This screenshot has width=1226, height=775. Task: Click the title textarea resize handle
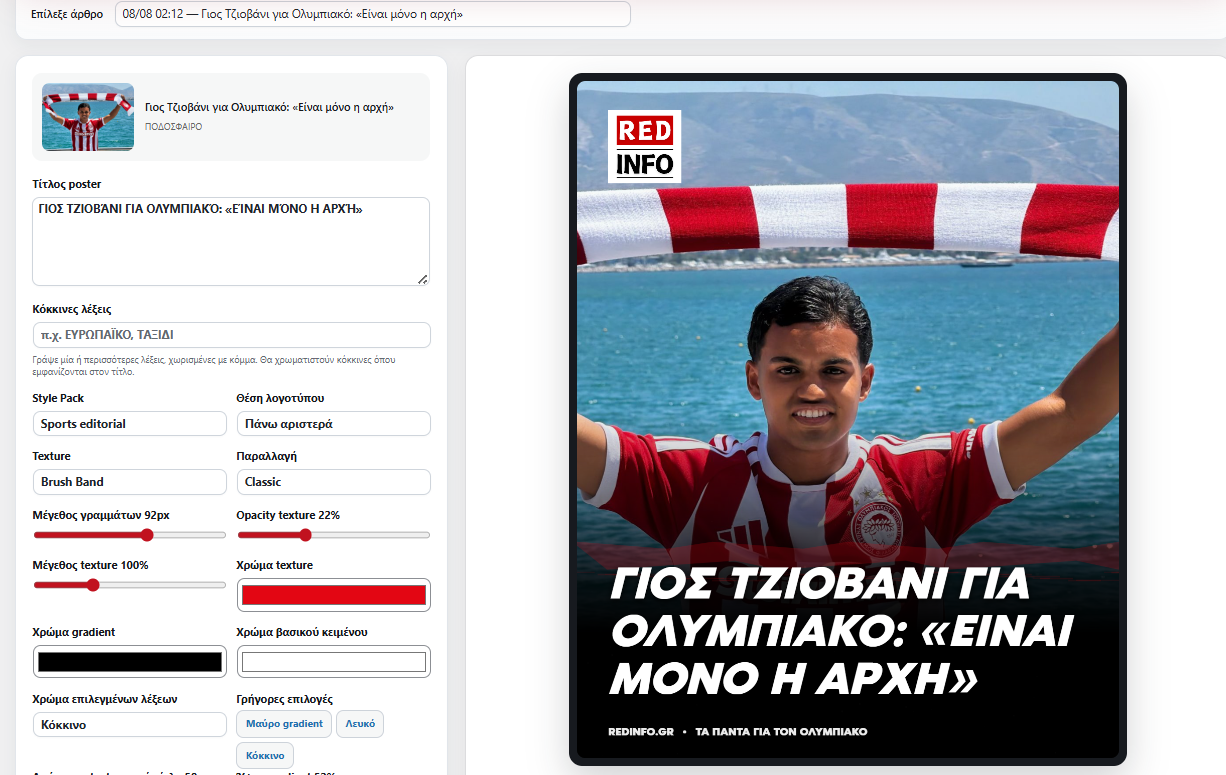(423, 279)
